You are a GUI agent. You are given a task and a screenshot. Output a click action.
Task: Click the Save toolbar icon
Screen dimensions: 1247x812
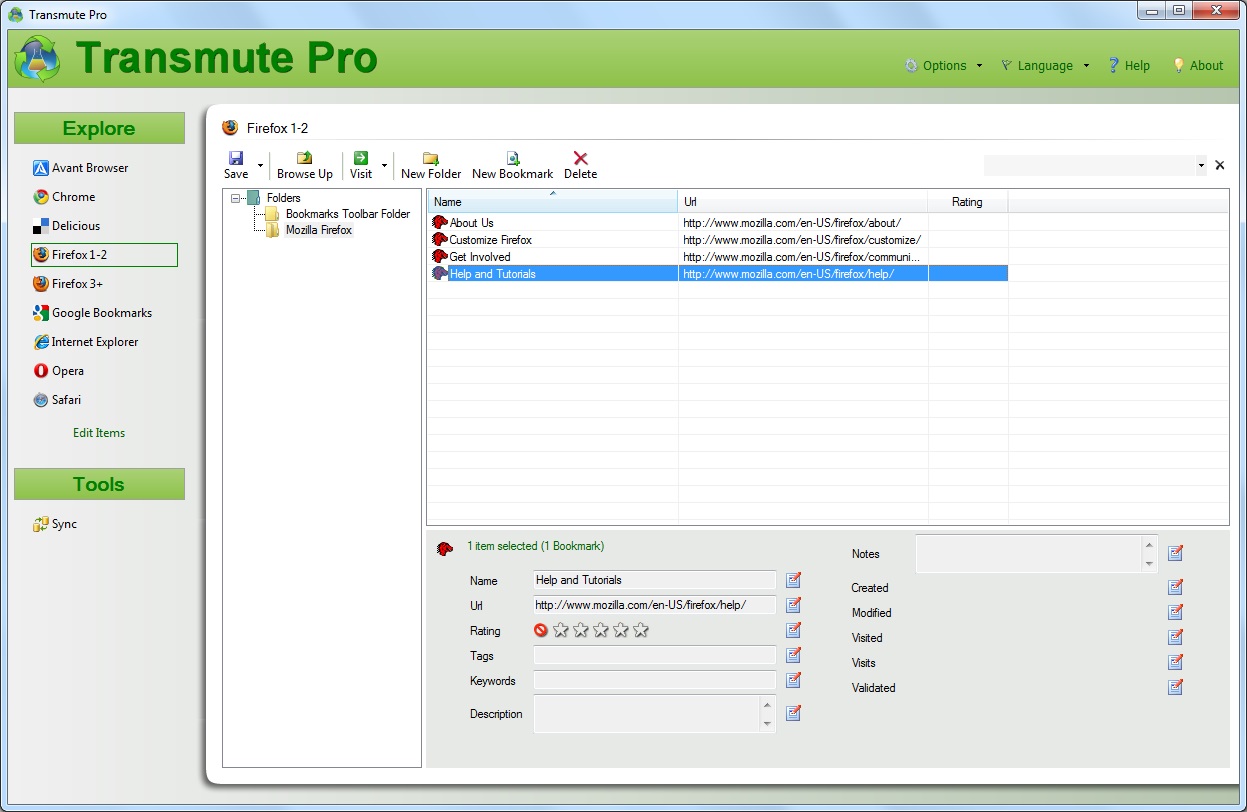coord(236,158)
